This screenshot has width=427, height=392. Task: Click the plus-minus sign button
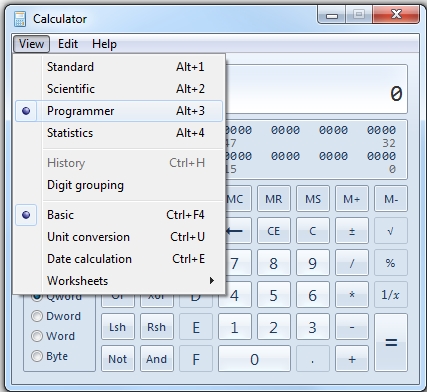point(352,231)
